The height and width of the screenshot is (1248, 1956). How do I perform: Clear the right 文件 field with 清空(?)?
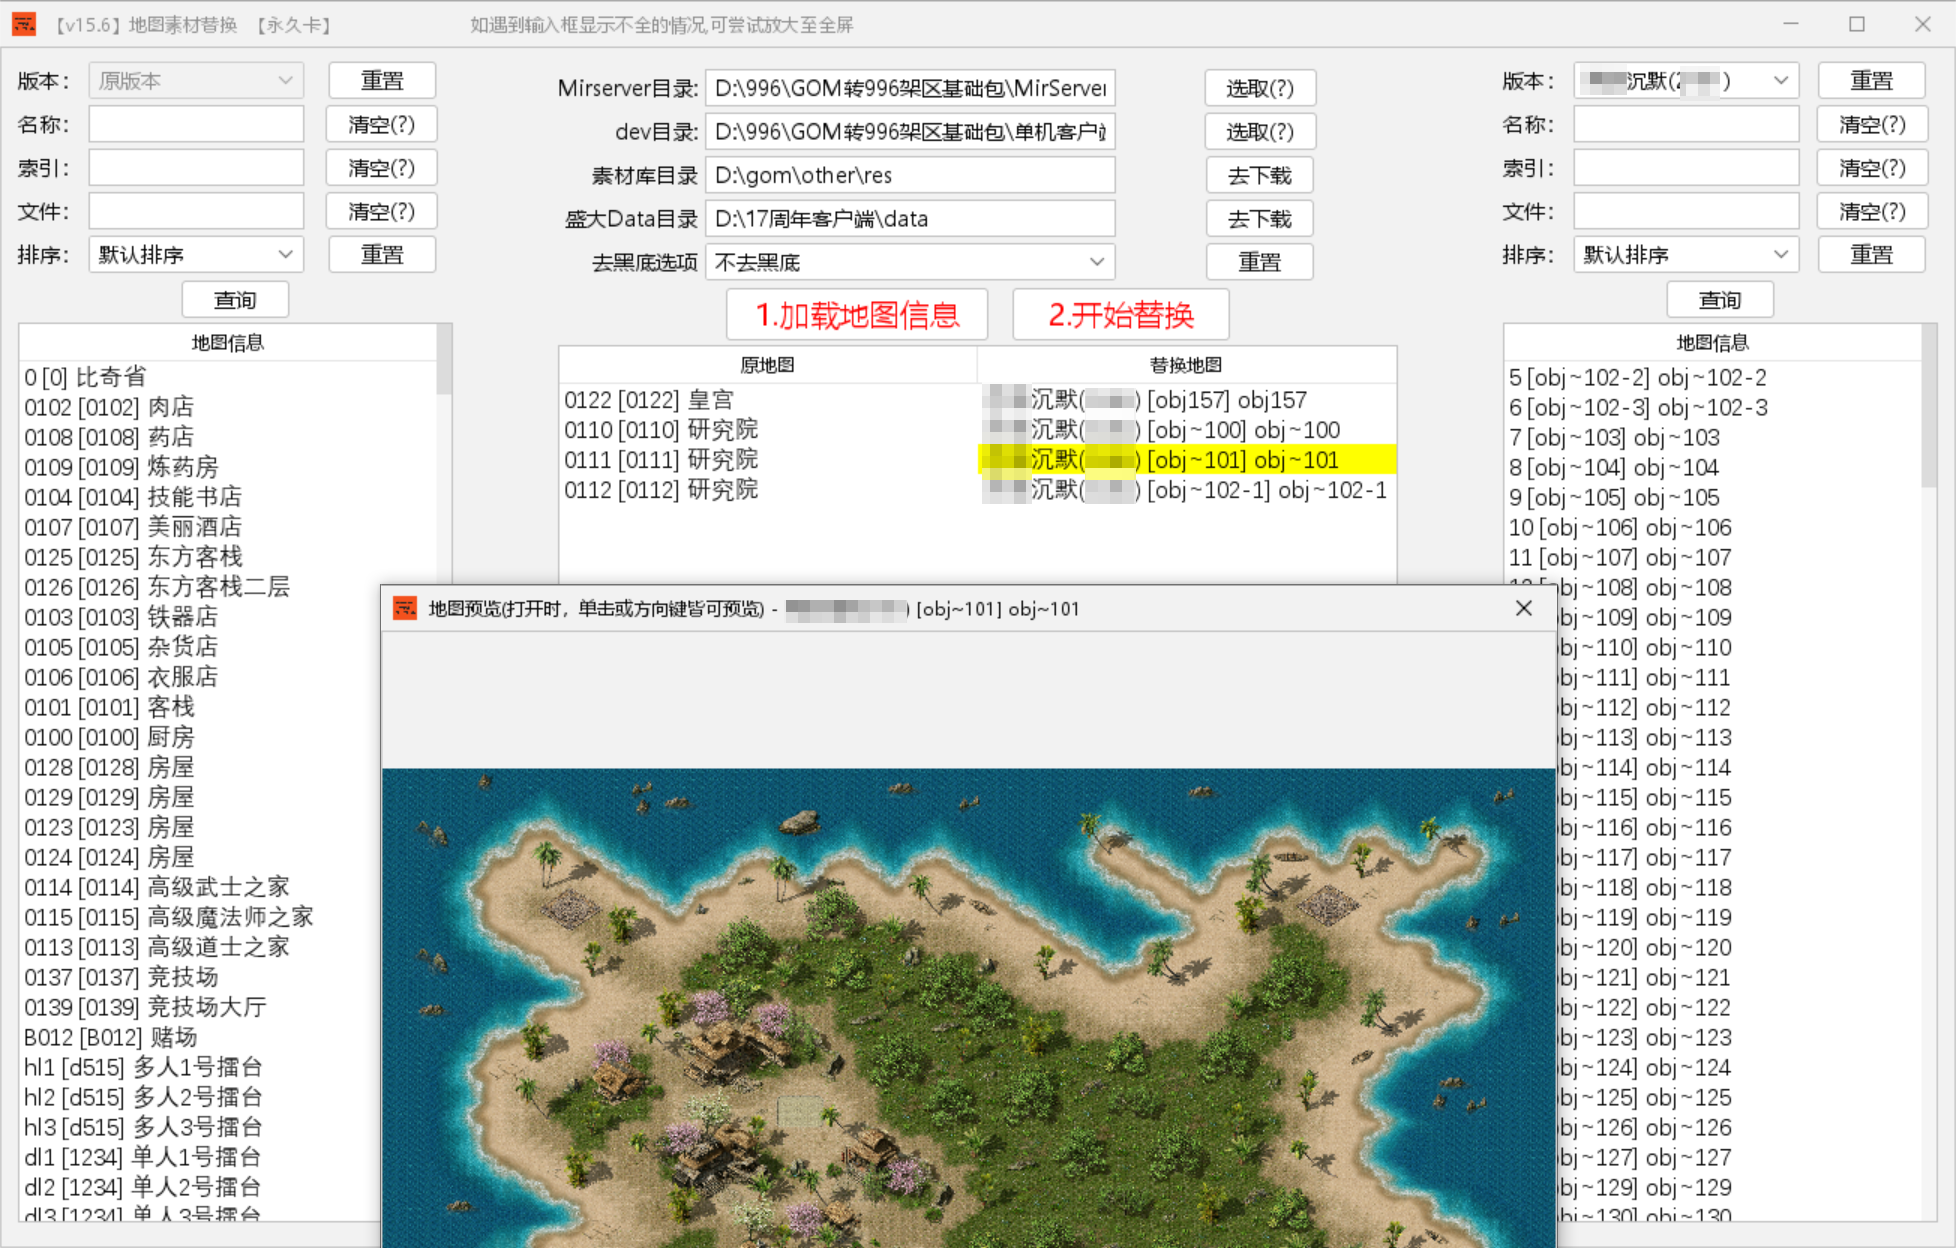click(1872, 212)
